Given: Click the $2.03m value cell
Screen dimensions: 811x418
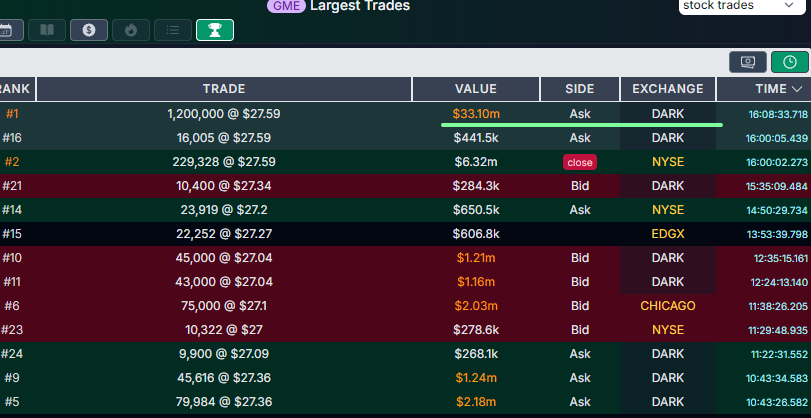Looking at the screenshot, I should 476,306.
